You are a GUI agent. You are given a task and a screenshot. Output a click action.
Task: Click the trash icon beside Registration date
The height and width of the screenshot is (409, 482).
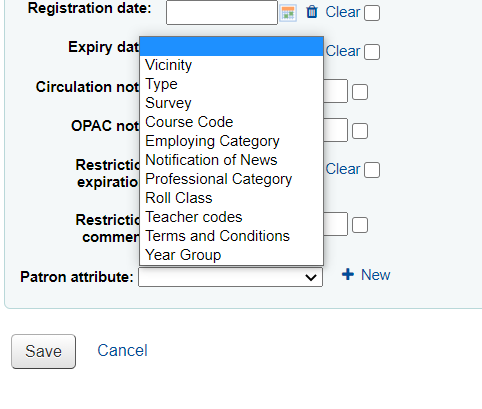click(x=312, y=12)
